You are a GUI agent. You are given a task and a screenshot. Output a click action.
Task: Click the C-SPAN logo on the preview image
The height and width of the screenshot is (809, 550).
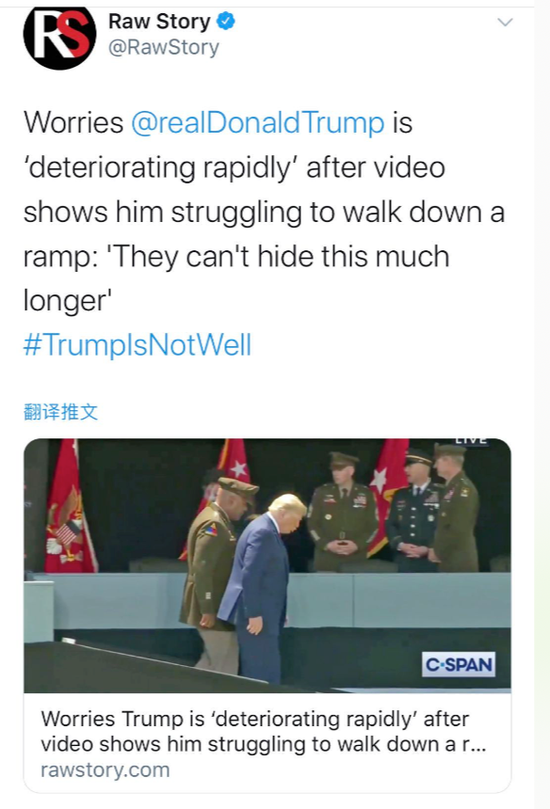click(458, 665)
